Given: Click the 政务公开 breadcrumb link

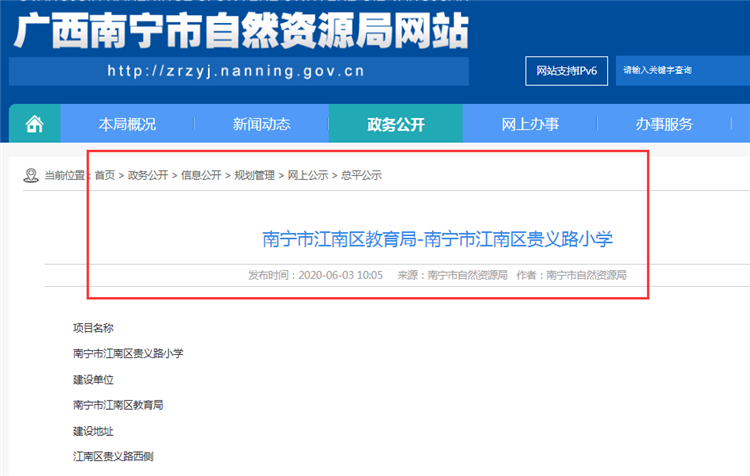Looking at the screenshot, I should (x=148, y=175).
